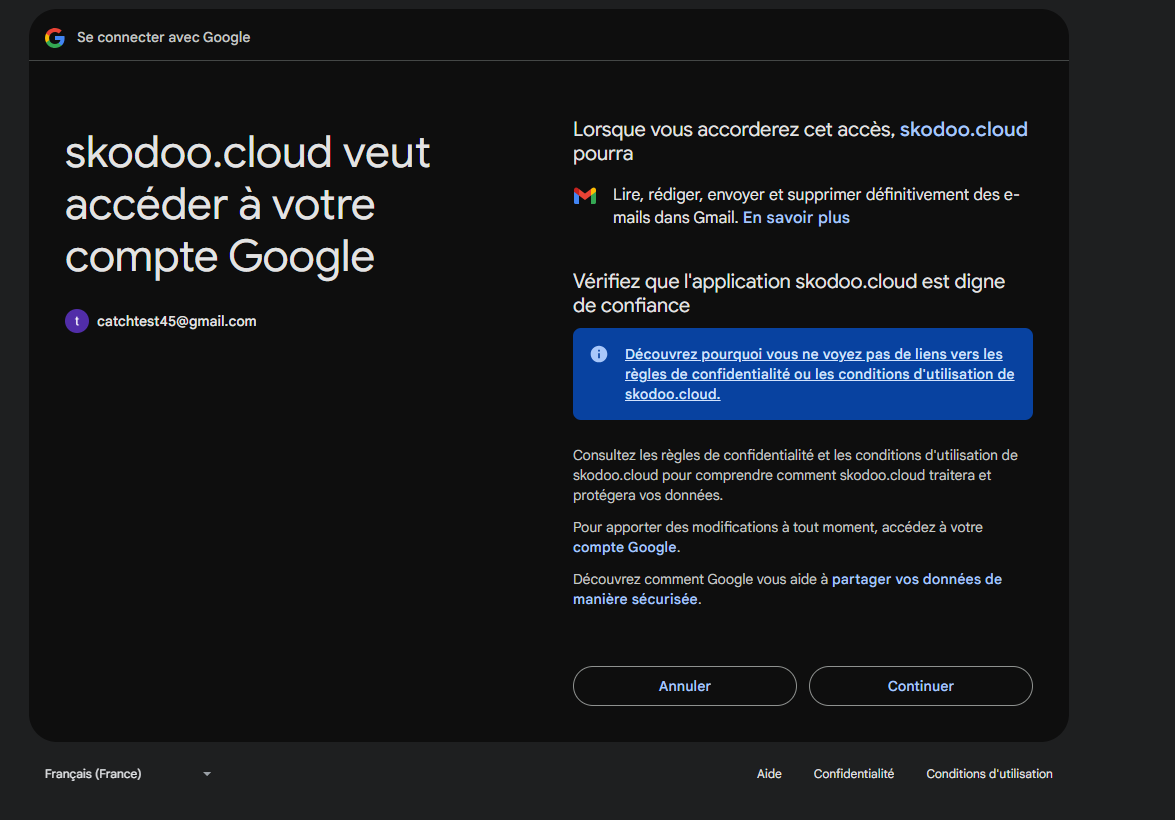The width and height of the screenshot is (1175, 820).
Task: Click the Annuler button
Action: 684,686
